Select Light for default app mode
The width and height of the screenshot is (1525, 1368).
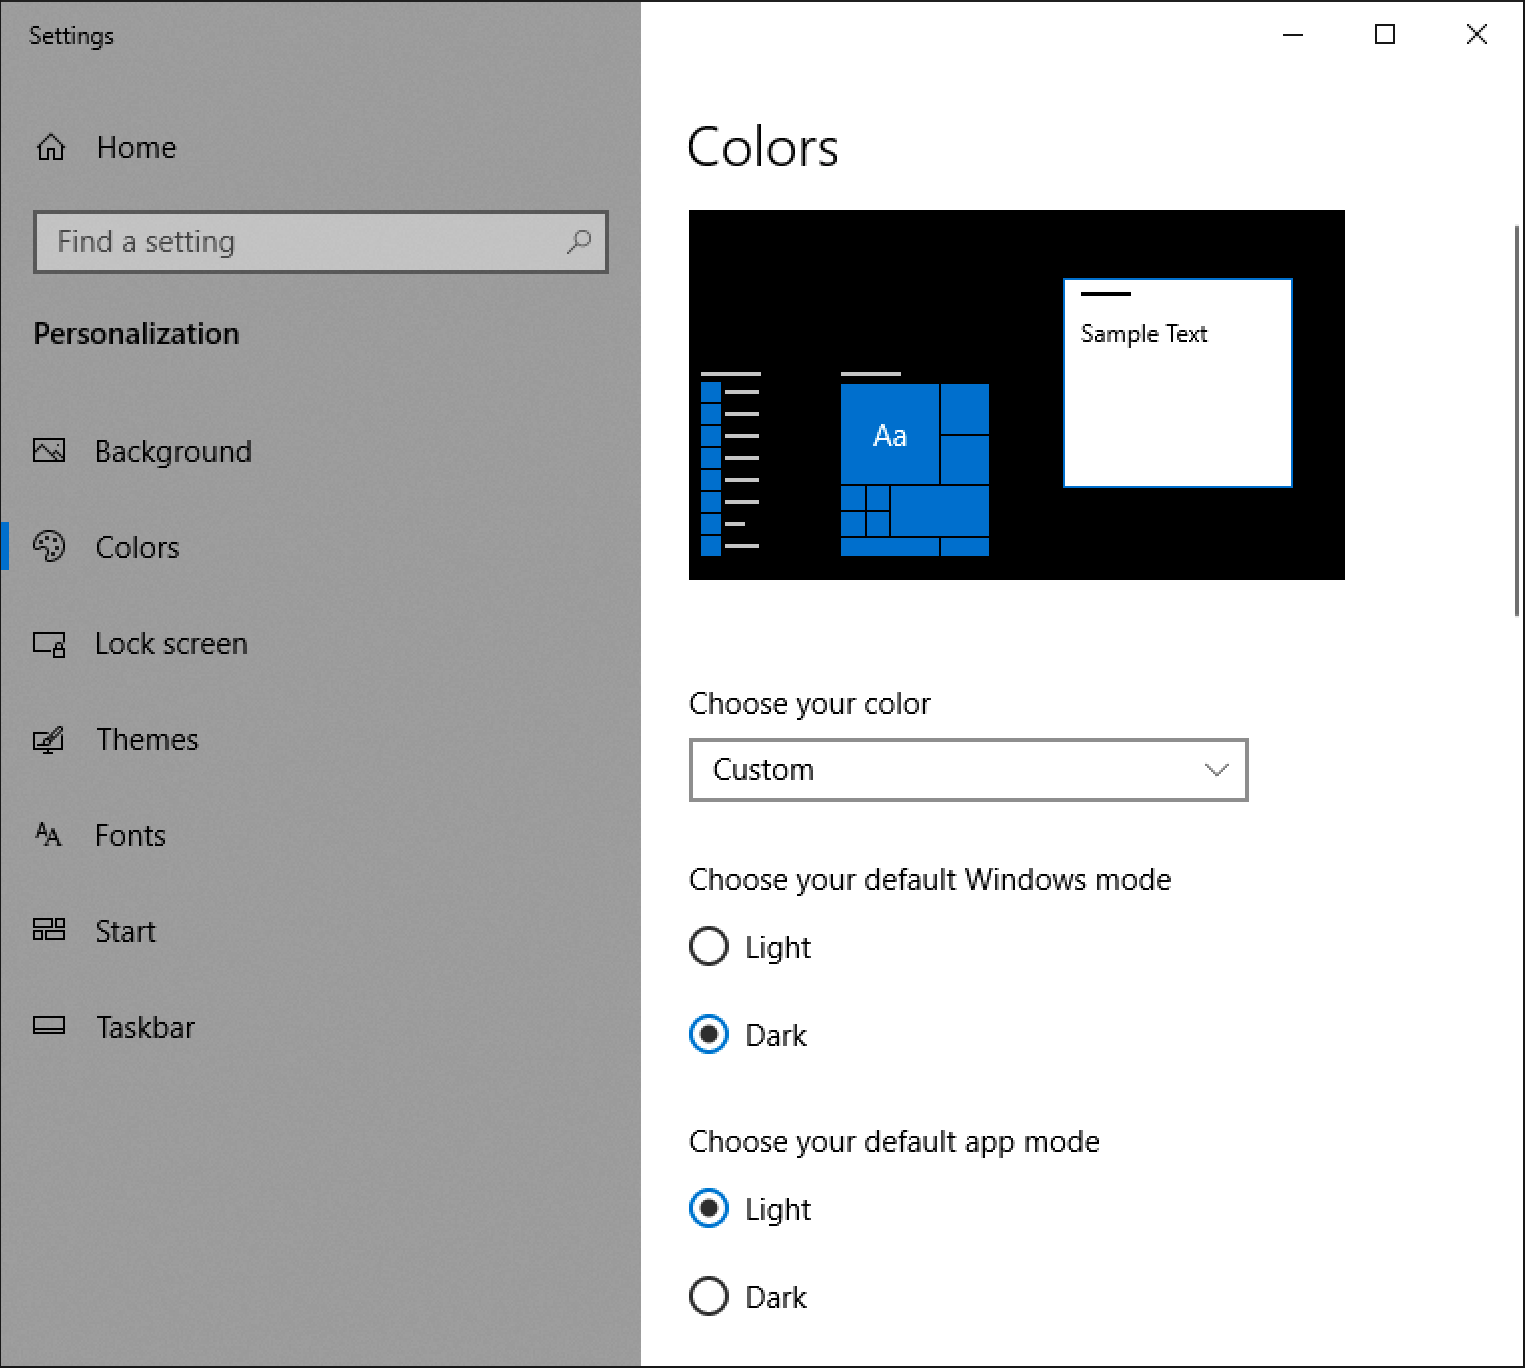(708, 1208)
